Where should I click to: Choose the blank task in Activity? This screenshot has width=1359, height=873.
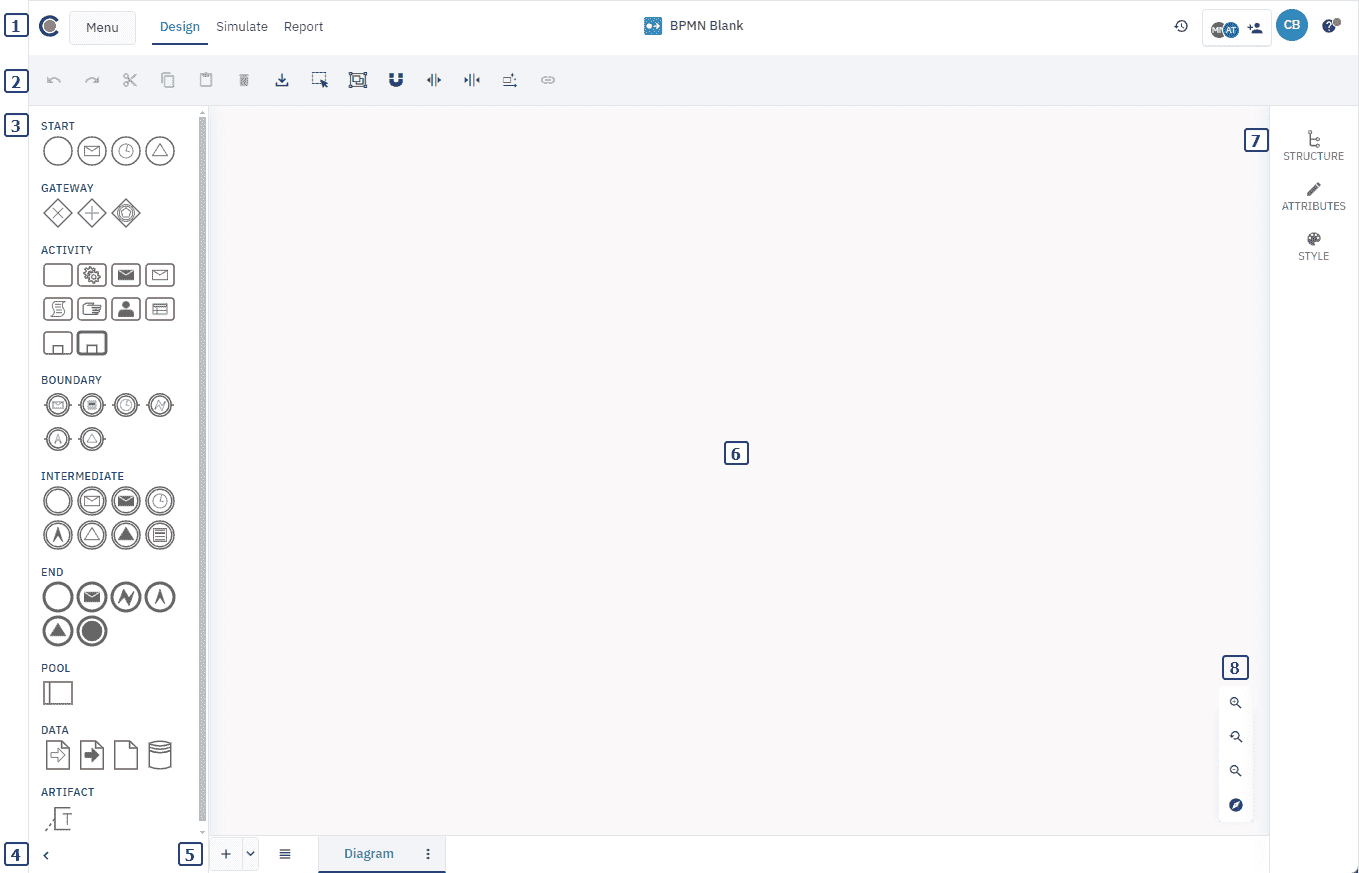point(58,275)
